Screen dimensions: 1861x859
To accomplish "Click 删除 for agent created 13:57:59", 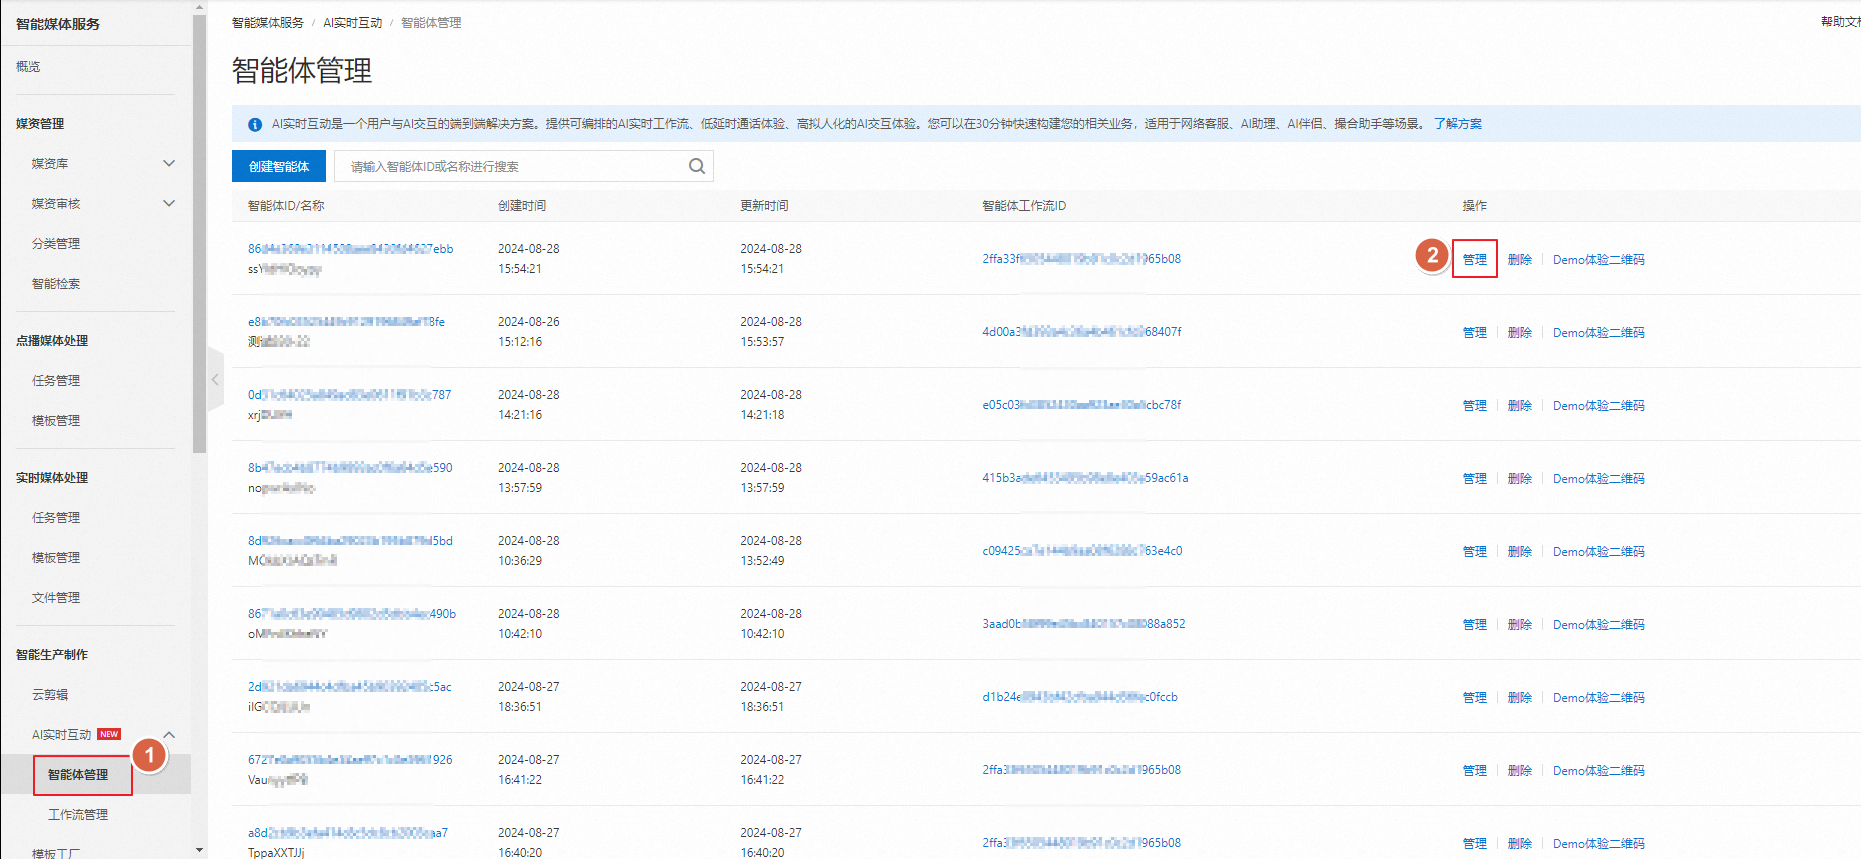I will 1520,478.
